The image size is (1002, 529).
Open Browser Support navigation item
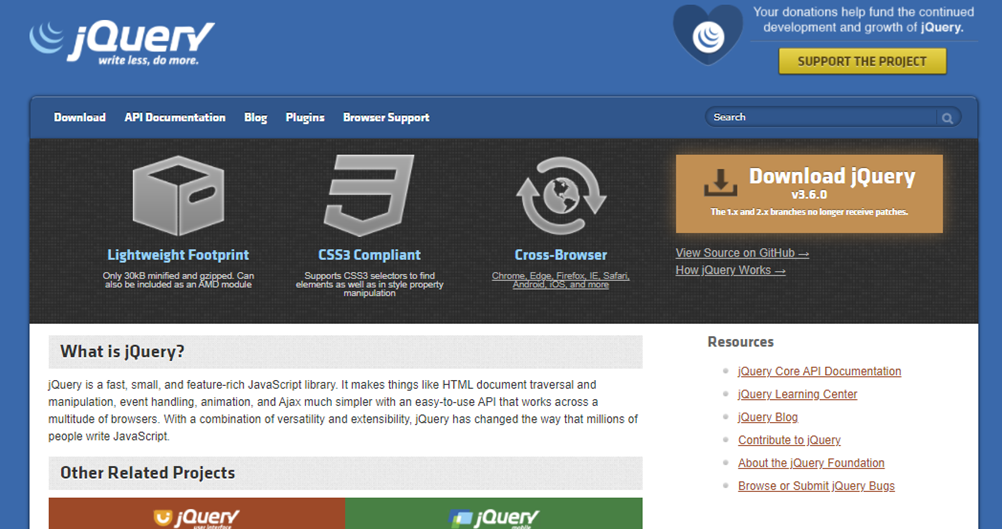coord(386,118)
